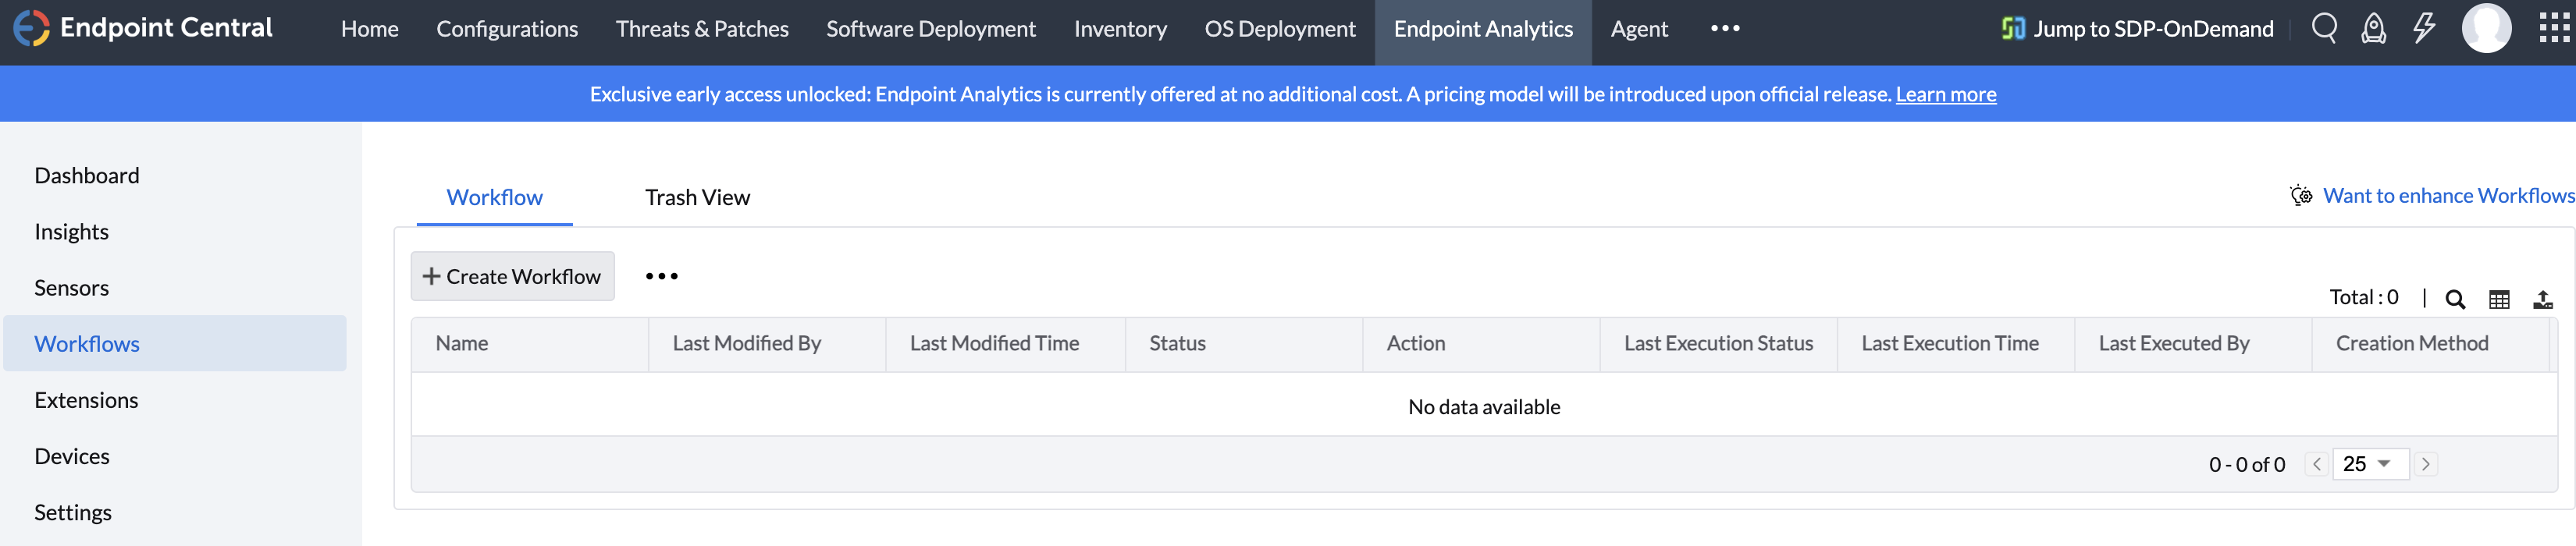Click the Create Workflow button
The height and width of the screenshot is (546, 2576).
pos(512,276)
